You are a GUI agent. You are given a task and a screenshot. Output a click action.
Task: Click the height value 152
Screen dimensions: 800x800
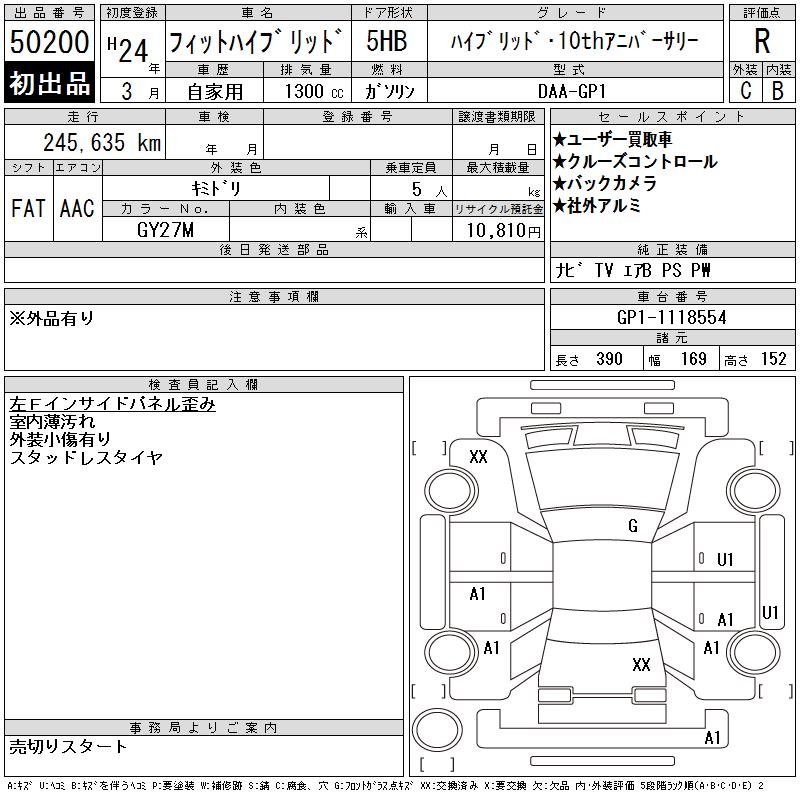coord(773,359)
